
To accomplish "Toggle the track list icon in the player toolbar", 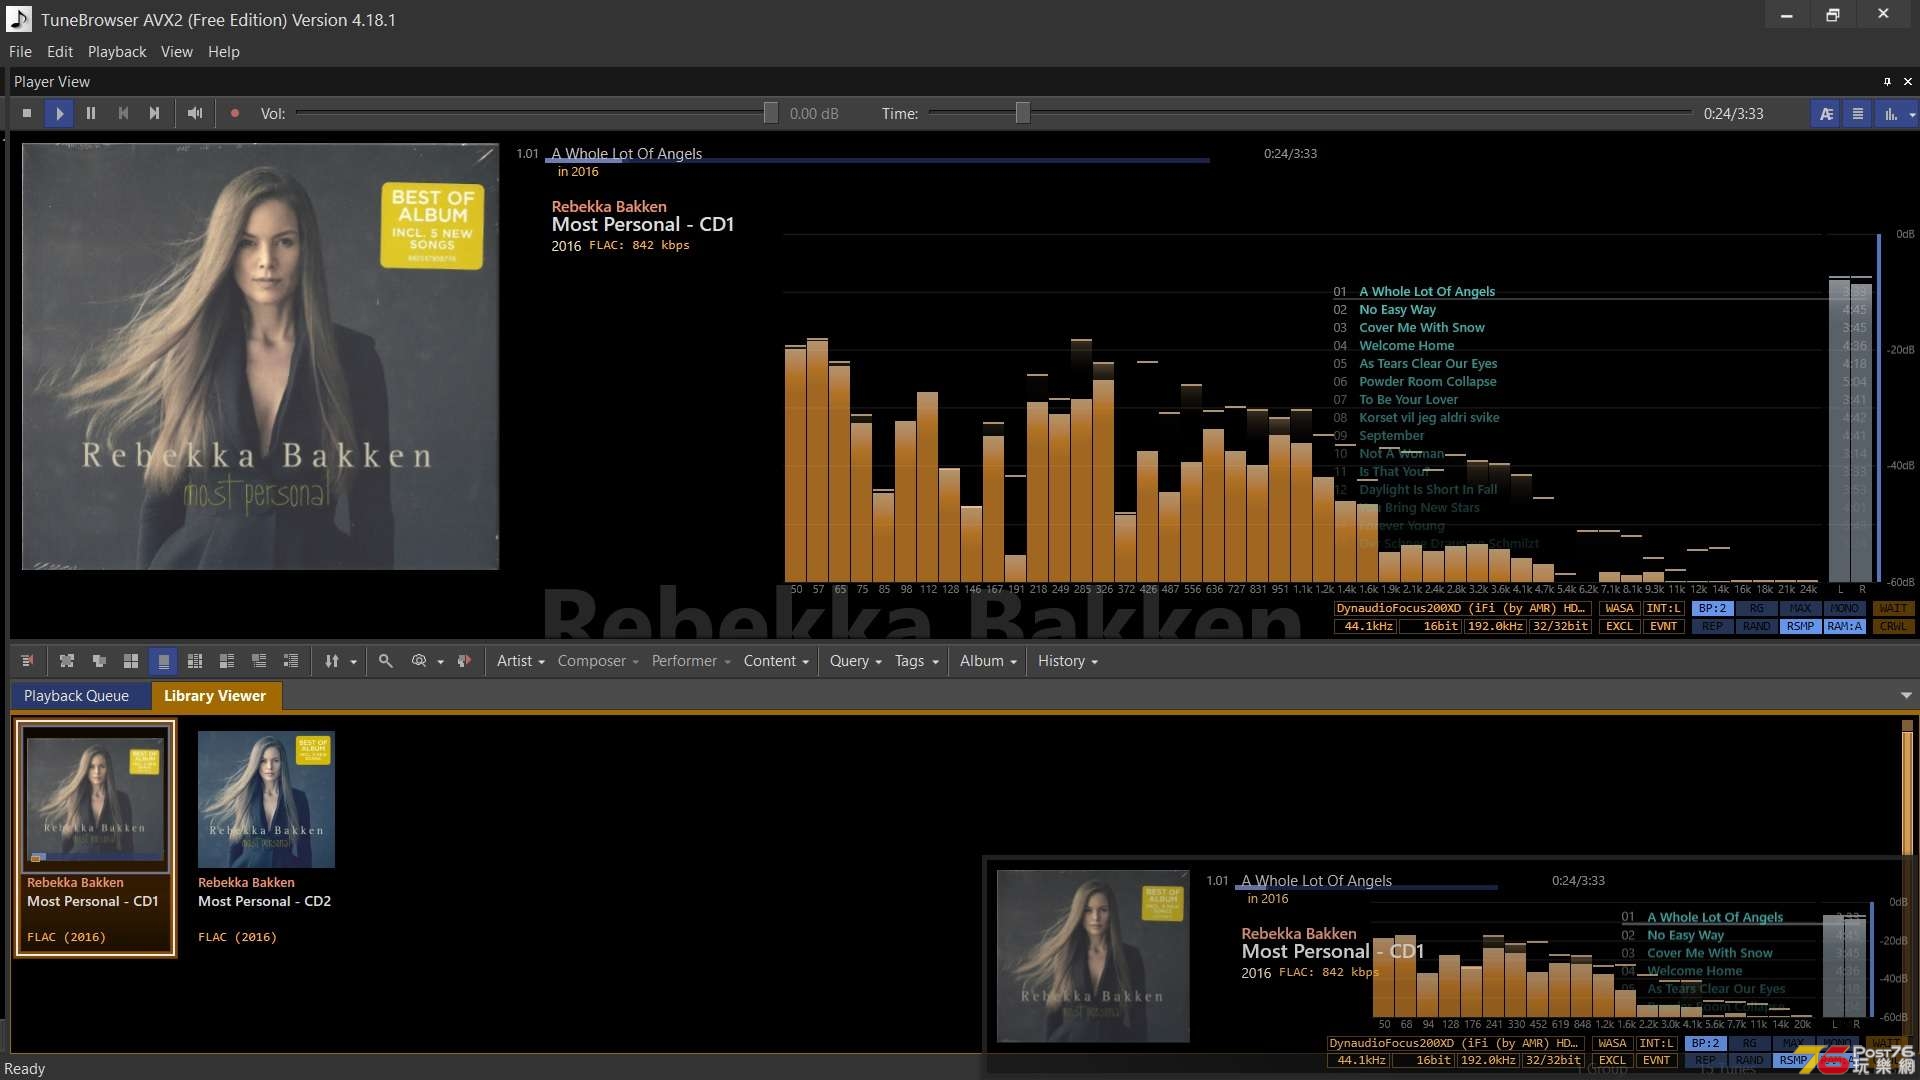I will [x=1857, y=114].
